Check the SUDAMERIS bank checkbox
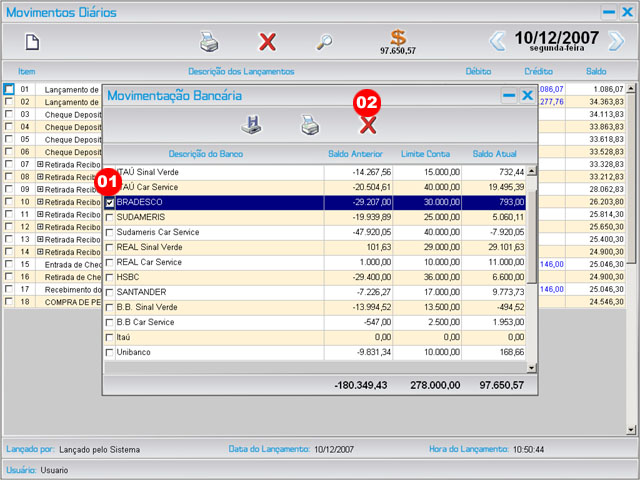 (110, 217)
